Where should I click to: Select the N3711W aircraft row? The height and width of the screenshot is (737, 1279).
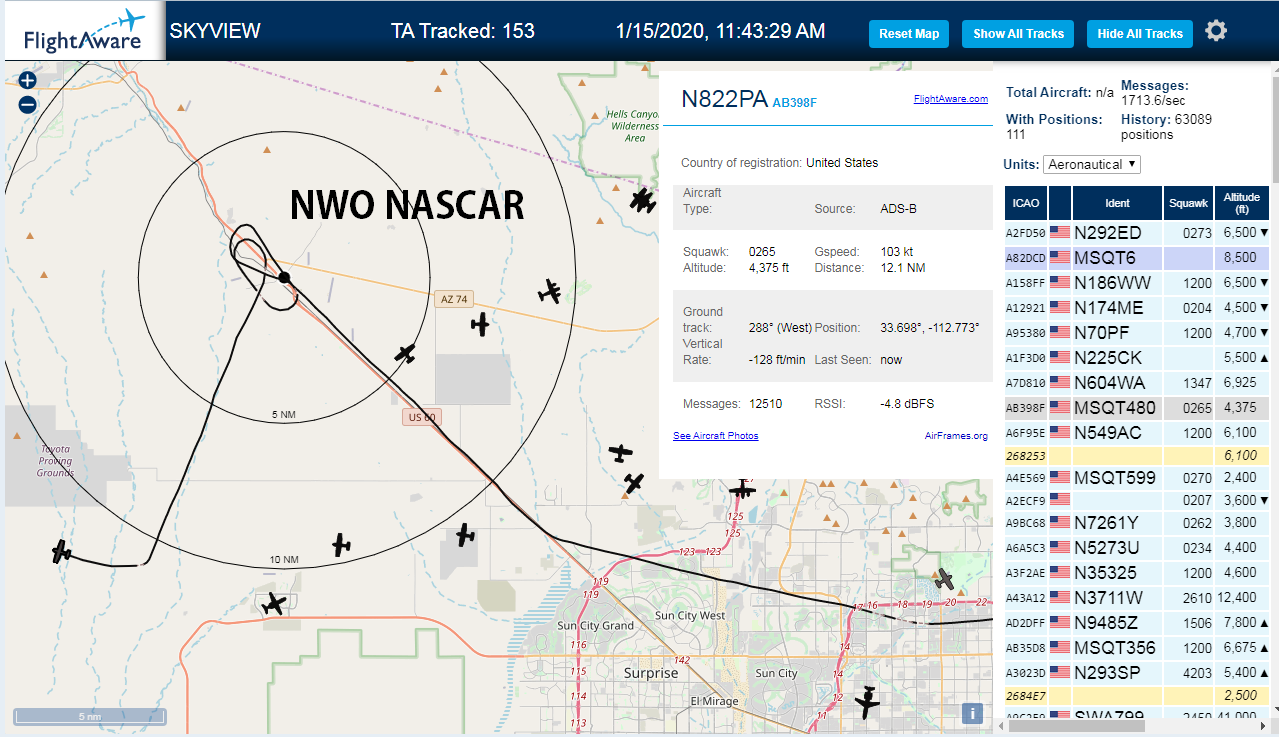coord(1137,598)
